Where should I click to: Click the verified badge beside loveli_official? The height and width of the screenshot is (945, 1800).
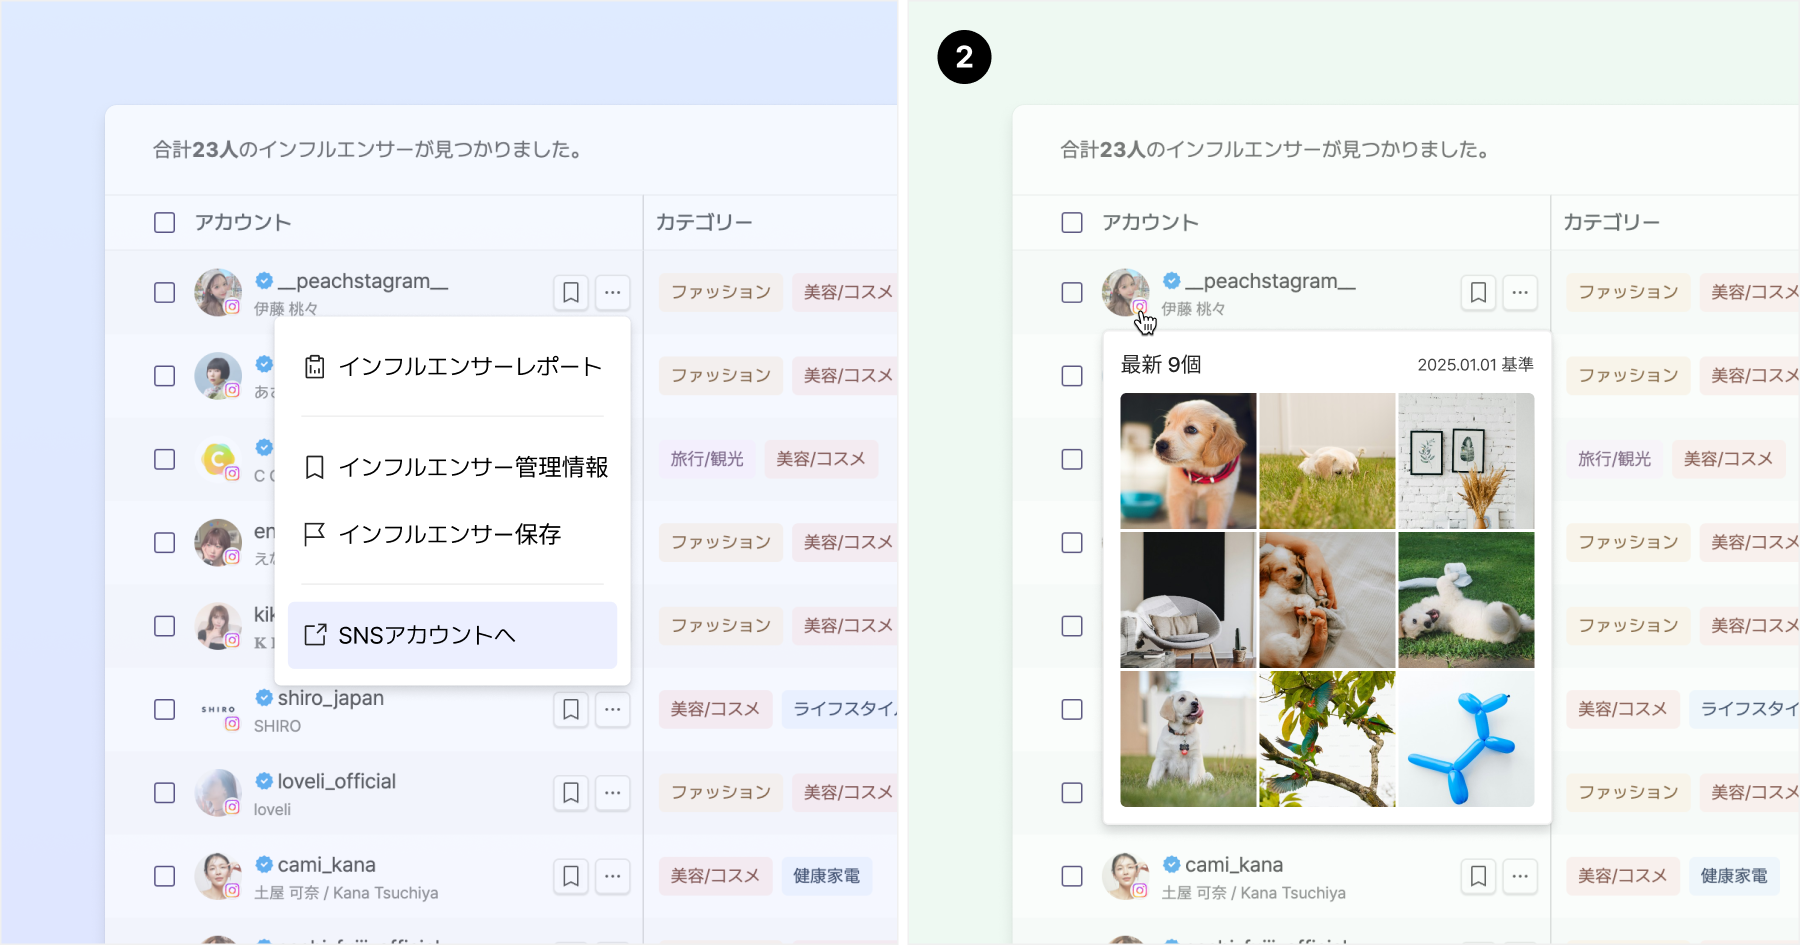point(264,780)
